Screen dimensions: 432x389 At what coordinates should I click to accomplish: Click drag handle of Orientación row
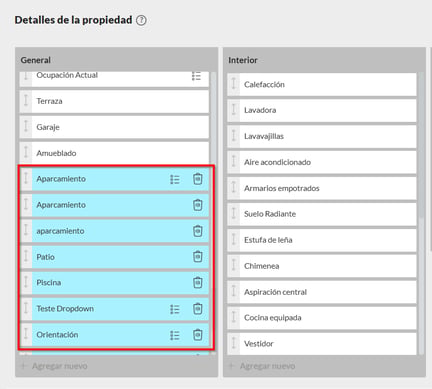[x=26, y=335]
